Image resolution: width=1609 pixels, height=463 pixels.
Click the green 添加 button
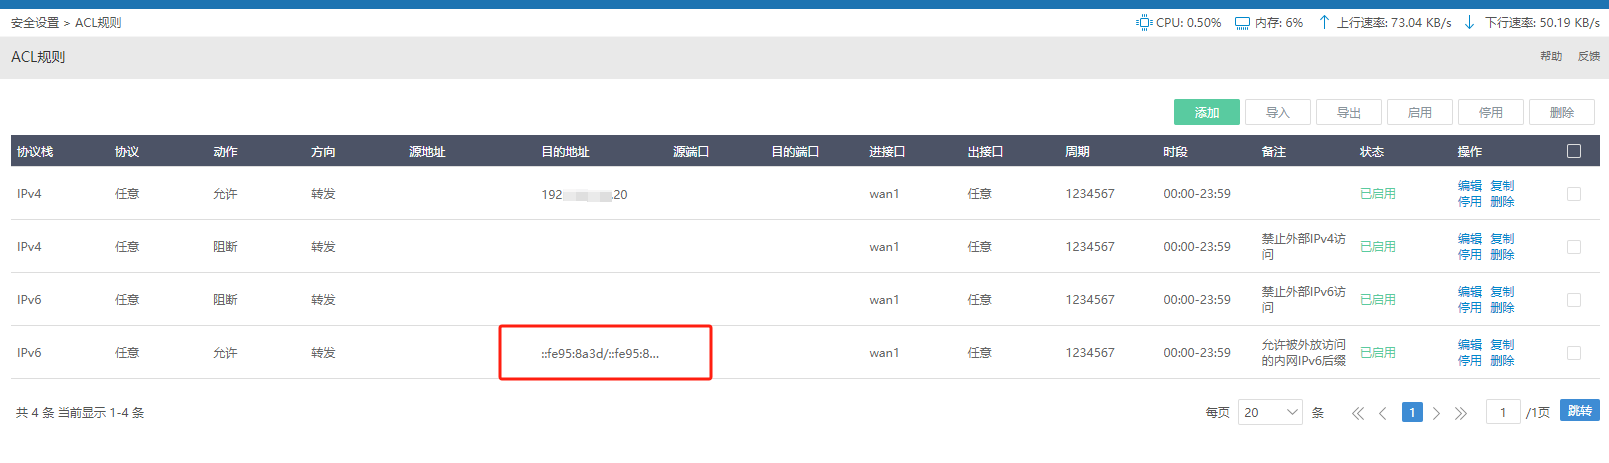tap(1206, 112)
